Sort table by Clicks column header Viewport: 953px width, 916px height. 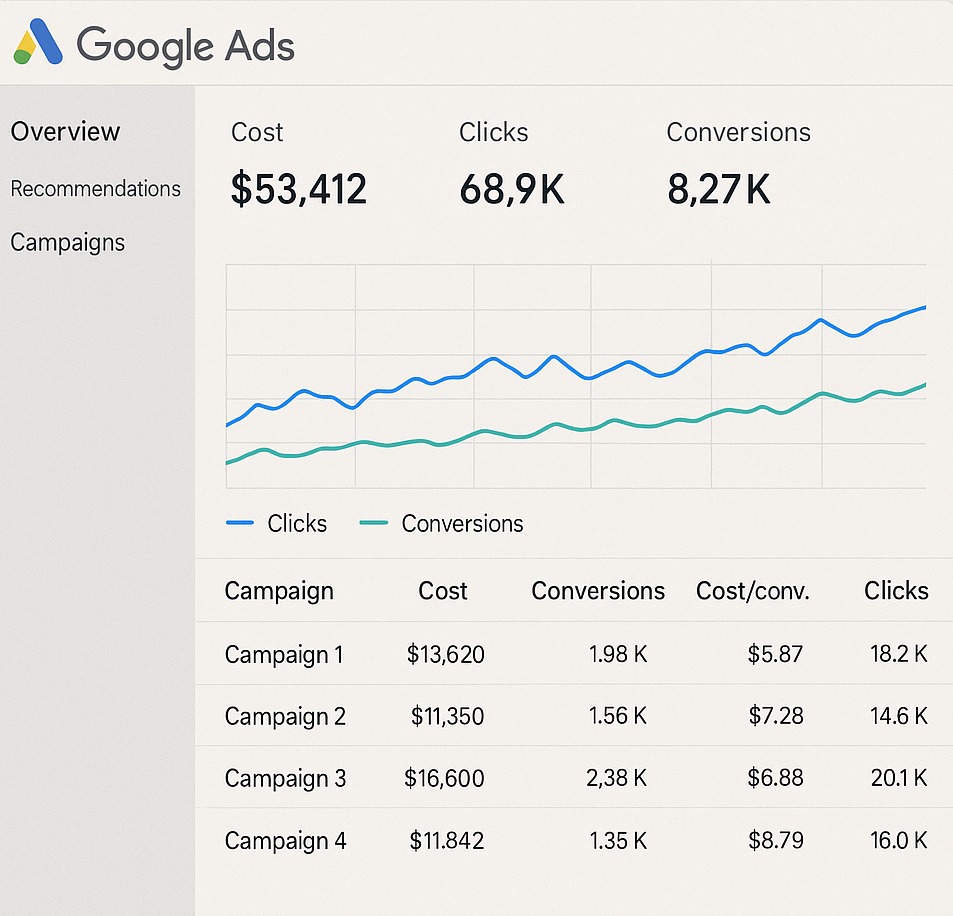(896, 591)
